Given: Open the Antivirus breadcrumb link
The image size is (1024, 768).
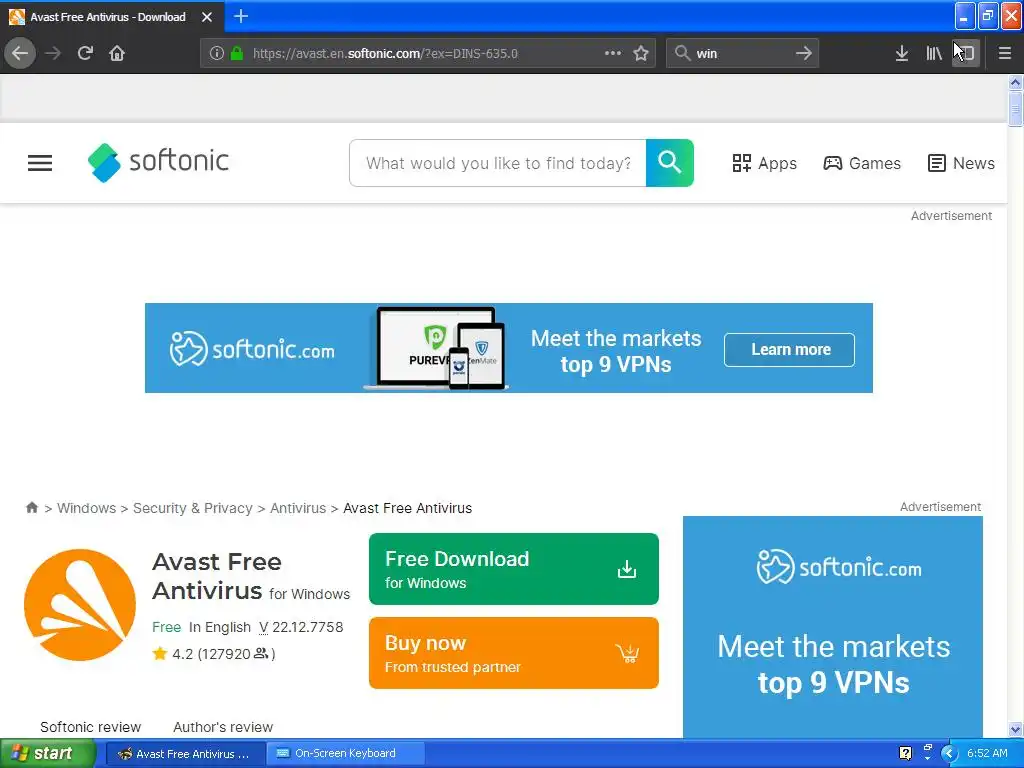Looking at the screenshot, I should (298, 508).
